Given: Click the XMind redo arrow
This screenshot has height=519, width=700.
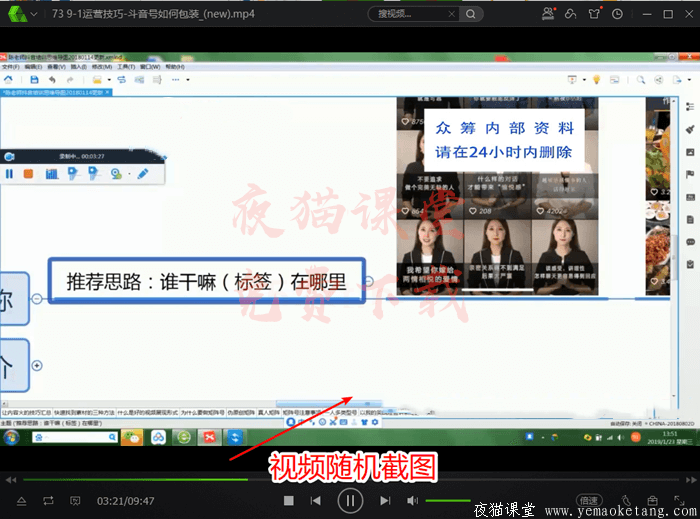Looking at the screenshot, I should pos(70,80).
